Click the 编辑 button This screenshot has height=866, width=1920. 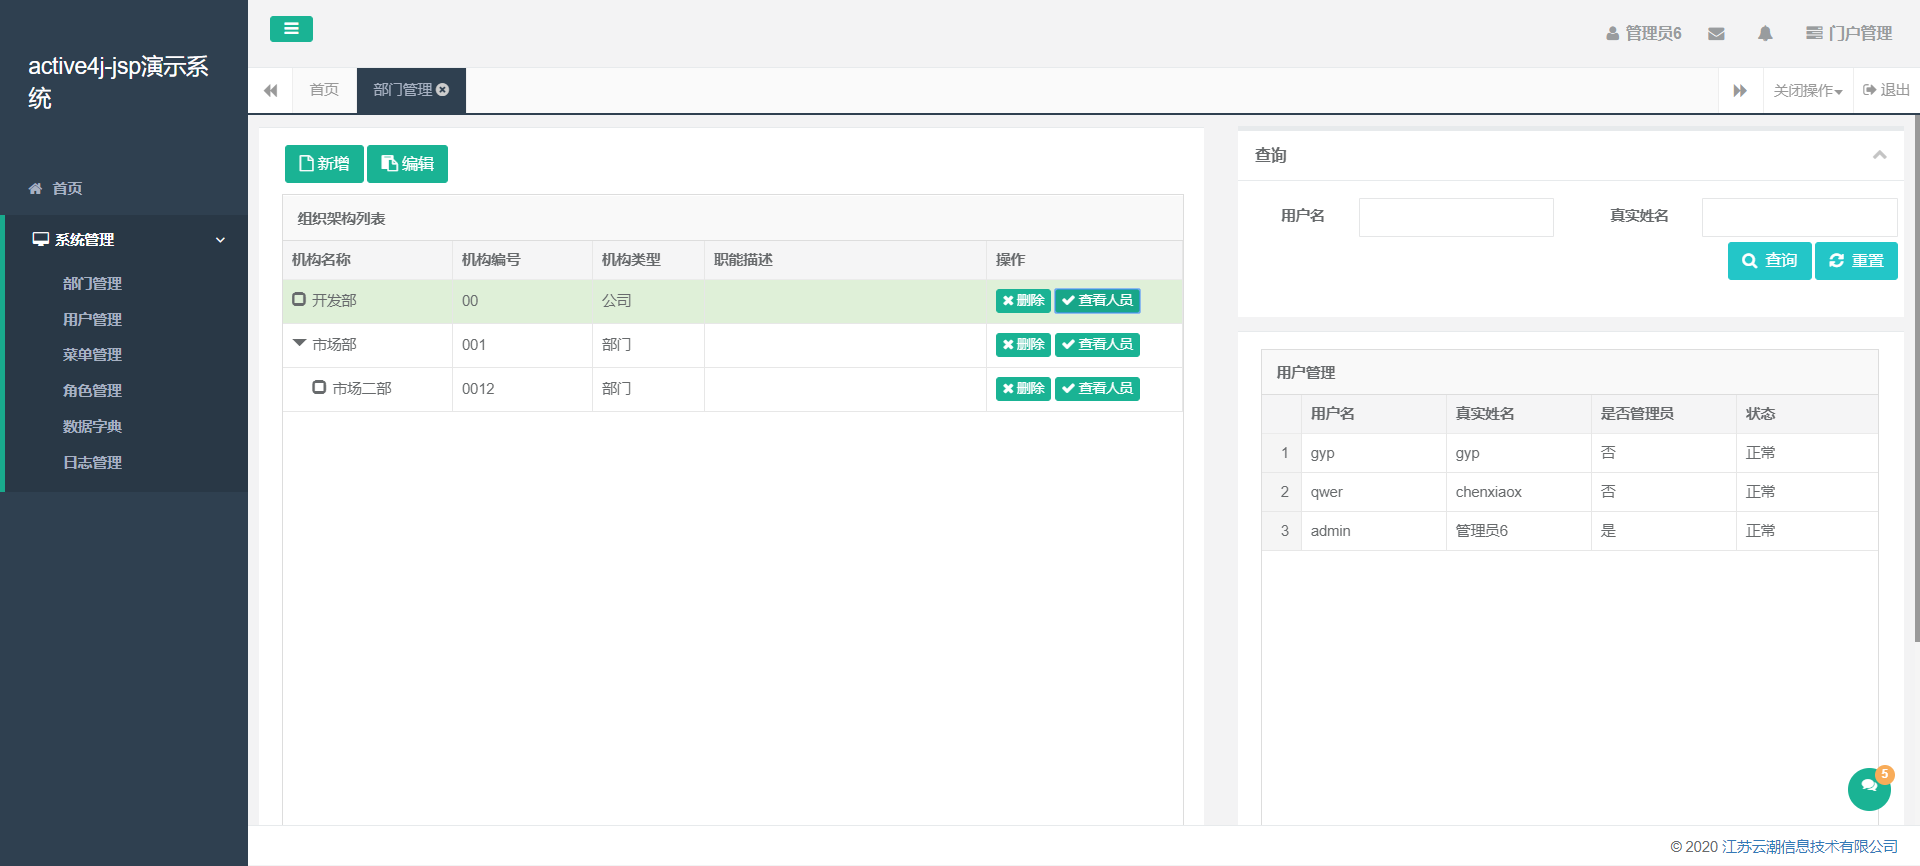point(407,164)
